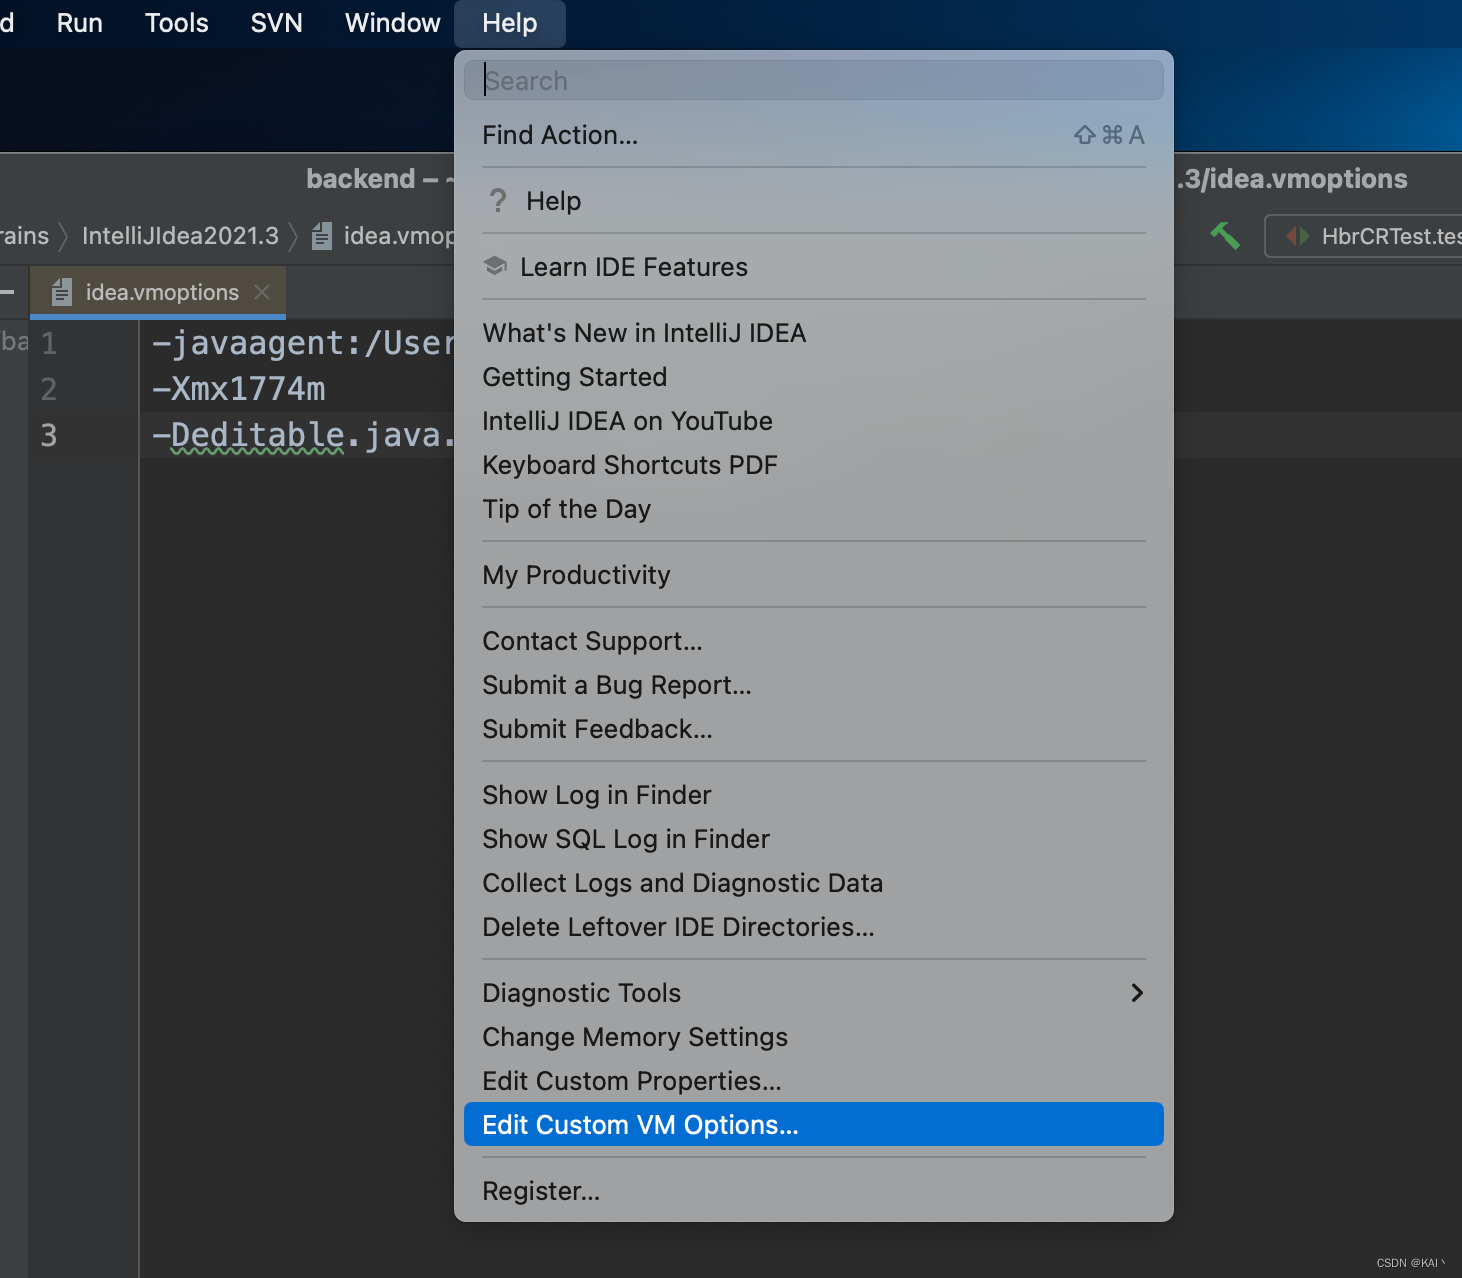Open My Productivity
The width and height of the screenshot is (1462, 1278).
click(x=814, y=575)
